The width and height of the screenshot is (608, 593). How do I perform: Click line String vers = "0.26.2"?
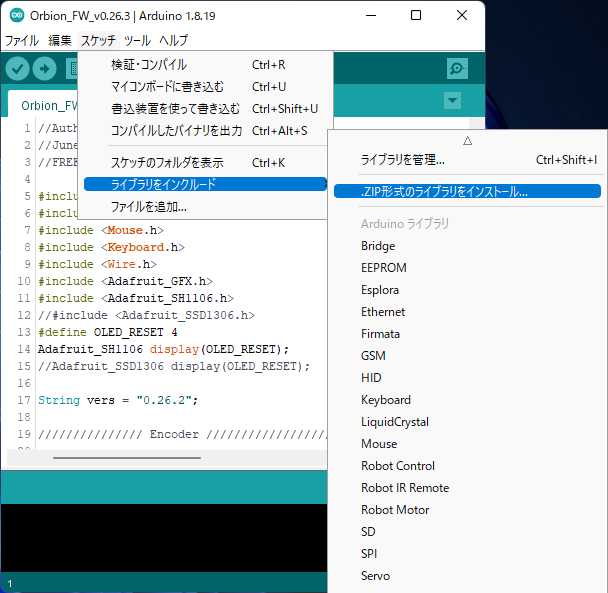coord(118,400)
